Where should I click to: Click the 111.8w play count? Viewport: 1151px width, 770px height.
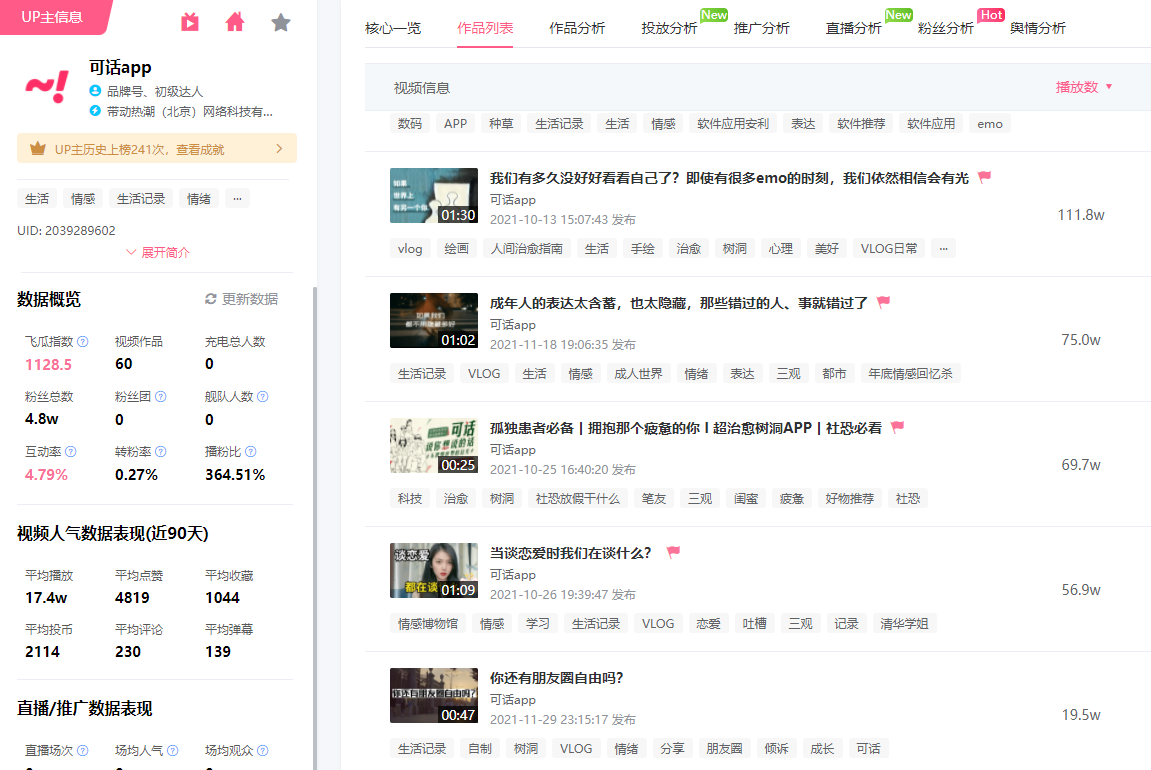[x=1081, y=215]
